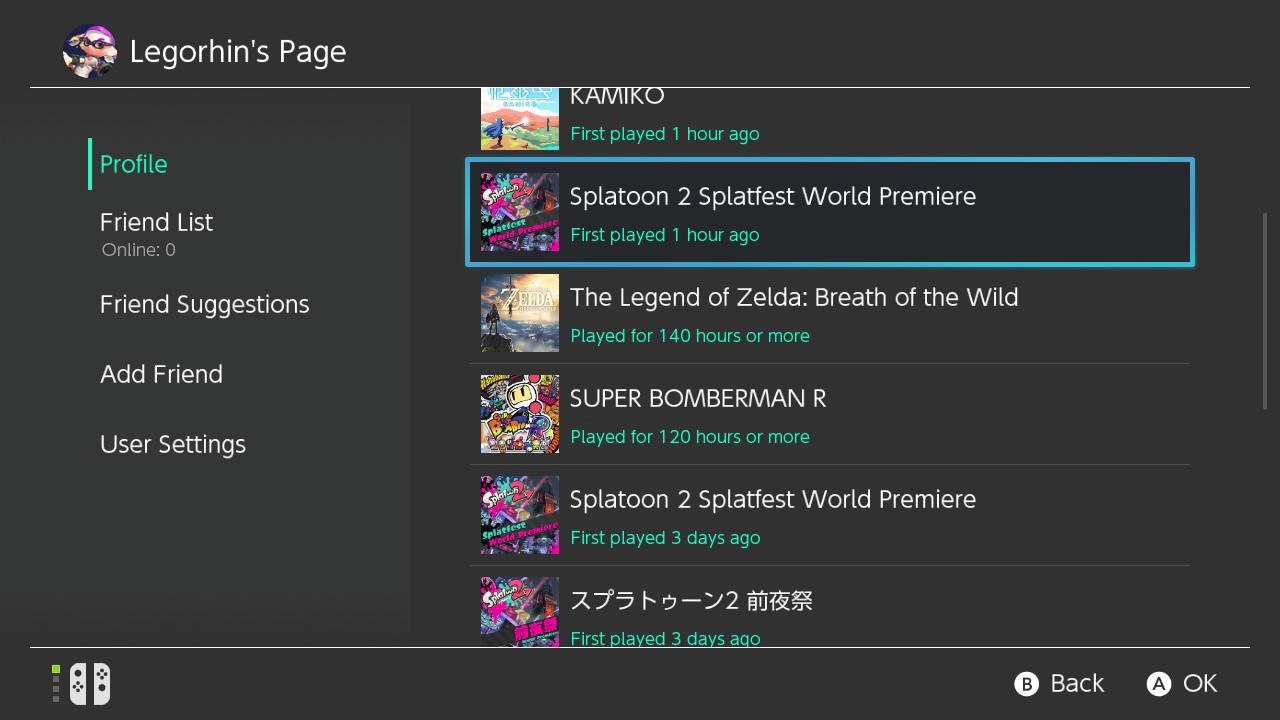
Task: Click the "Legorhin's Page" heading
Action: pyautogui.click(x=238, y=51)
